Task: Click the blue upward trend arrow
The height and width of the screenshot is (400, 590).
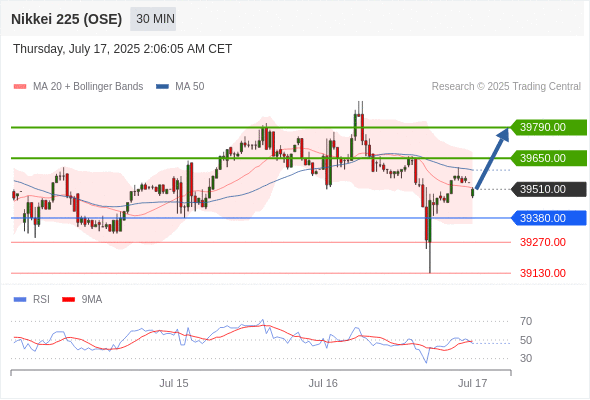Action: point(492,158)
